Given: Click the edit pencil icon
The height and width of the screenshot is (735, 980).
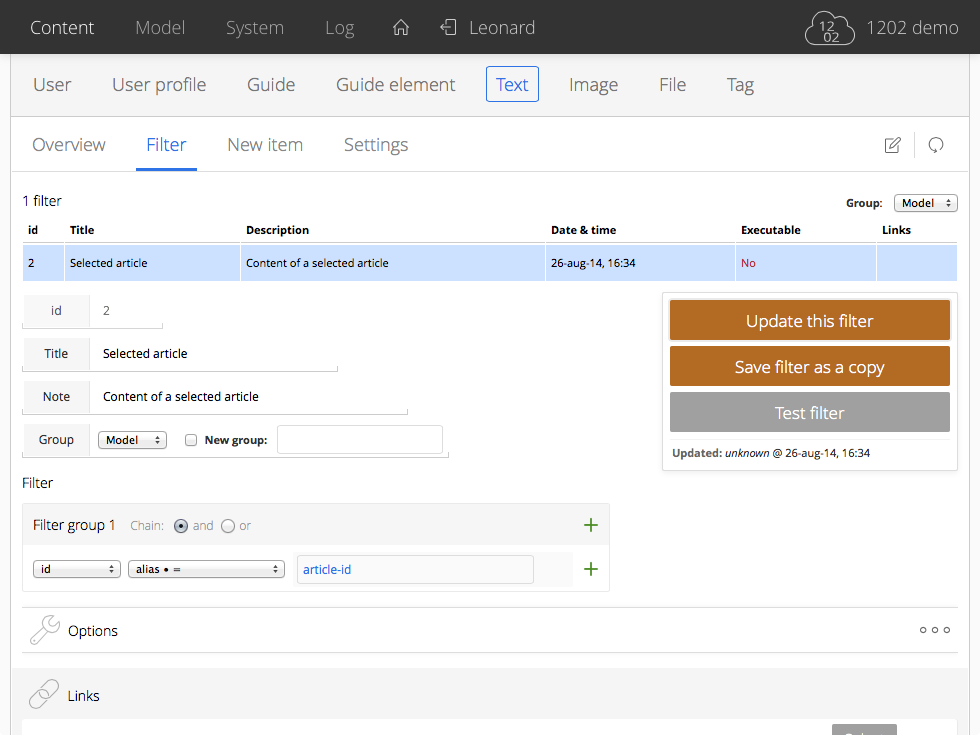Looking at the screenshot, I should (893, 145).
